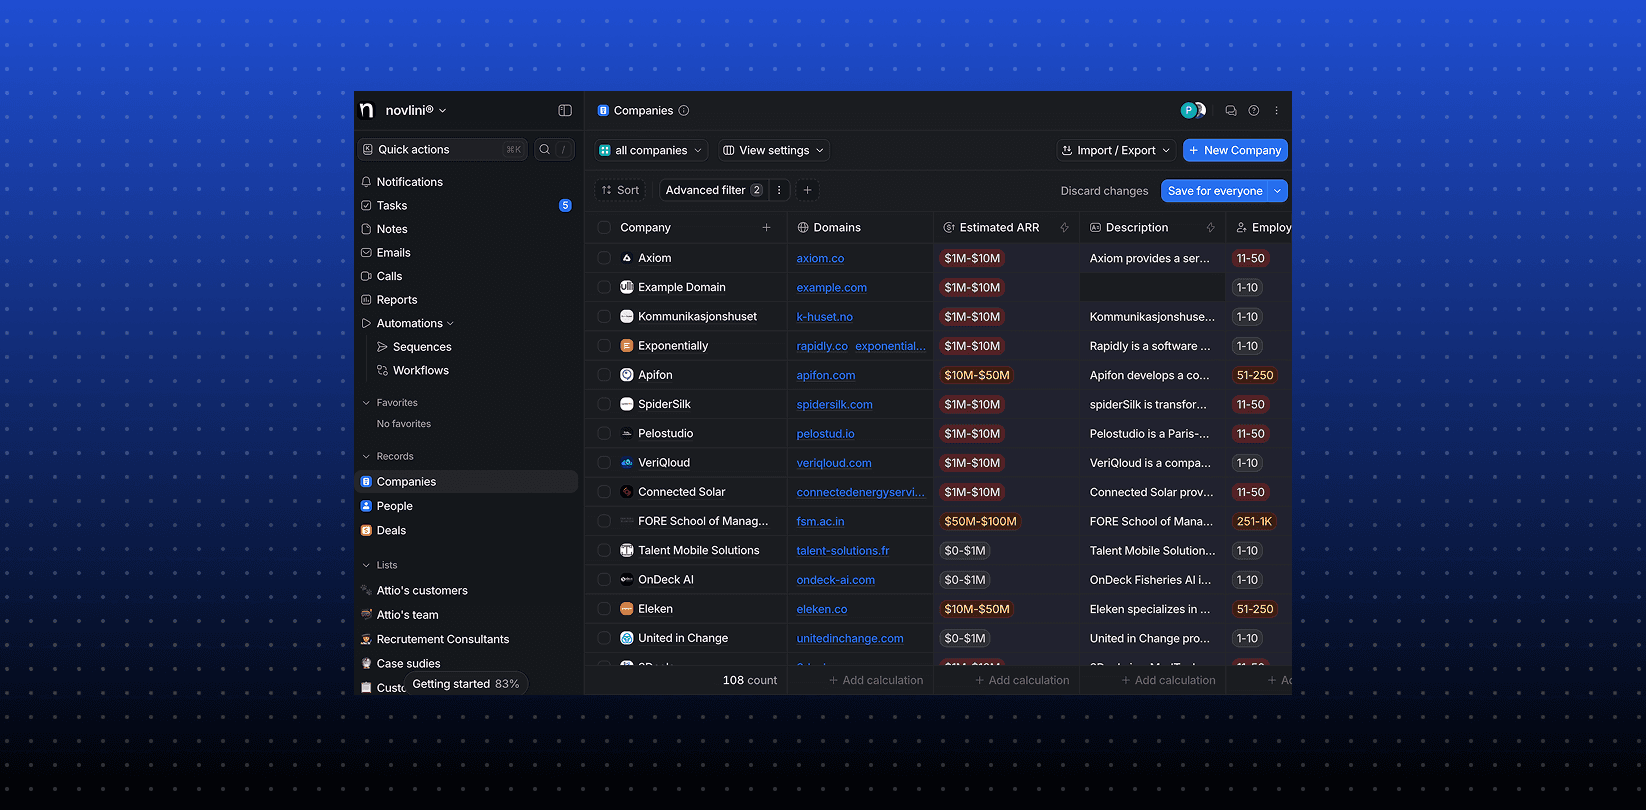
Task: Select the VeriQloud row checkbox
Action: (604, 463)
